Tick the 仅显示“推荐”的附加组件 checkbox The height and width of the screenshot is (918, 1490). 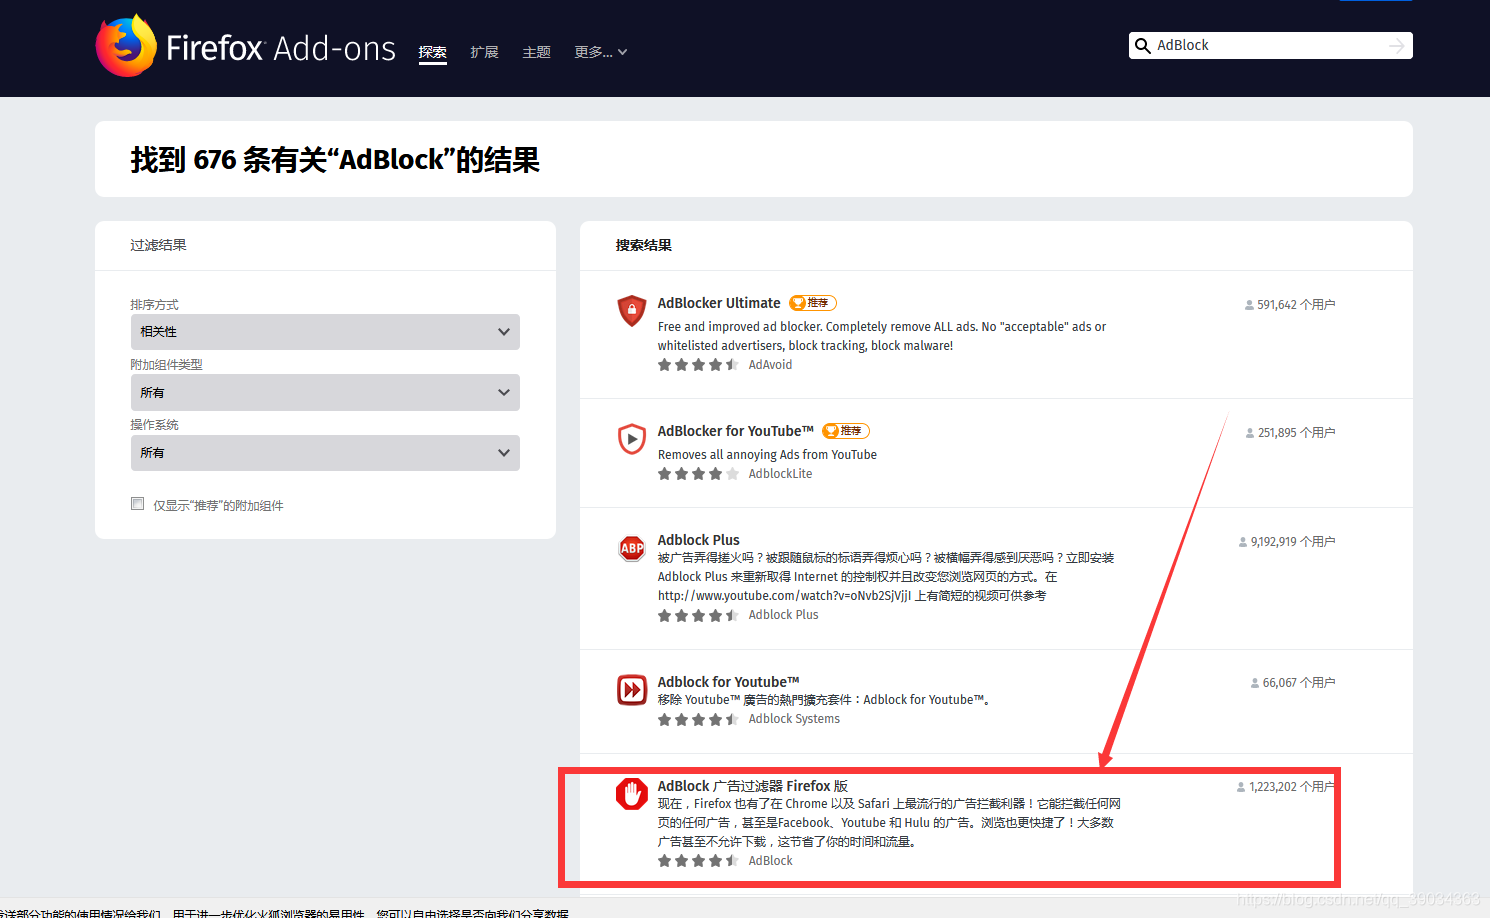[137, 504]
